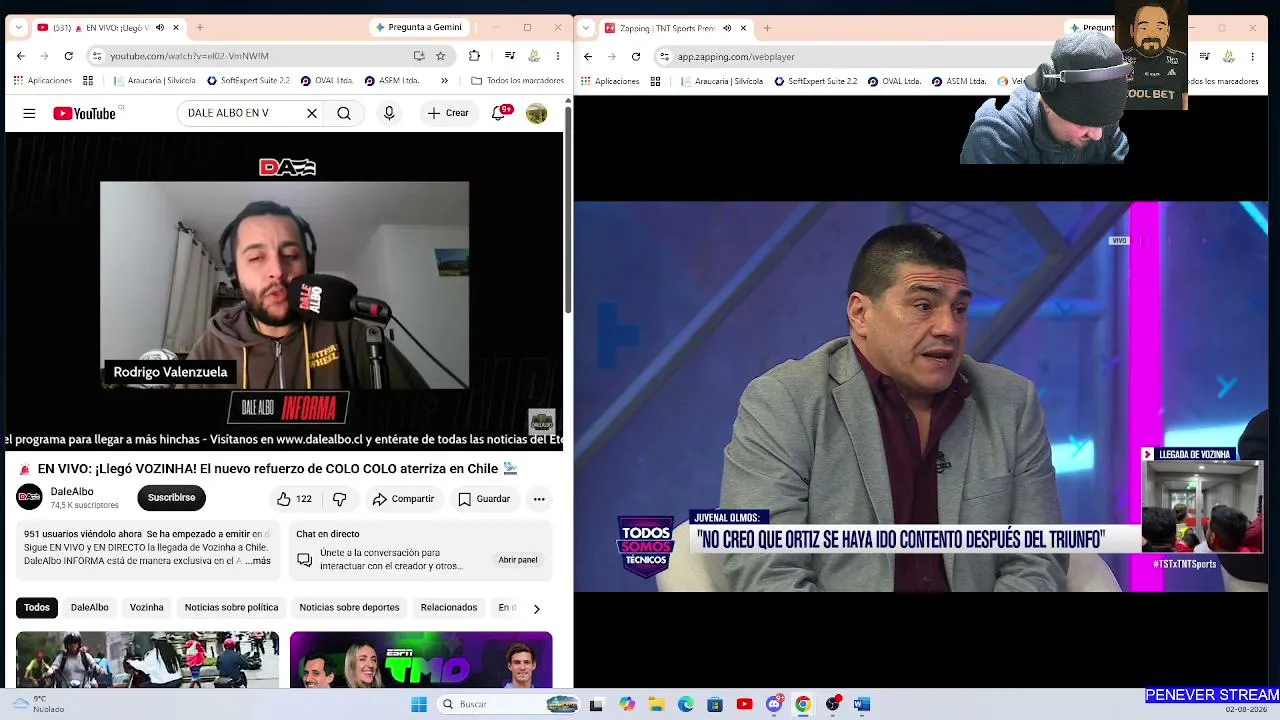Bookmark the YouTube page with the star icon
This screenshot has height=720, width=1280.
click(x=440, y=56)
